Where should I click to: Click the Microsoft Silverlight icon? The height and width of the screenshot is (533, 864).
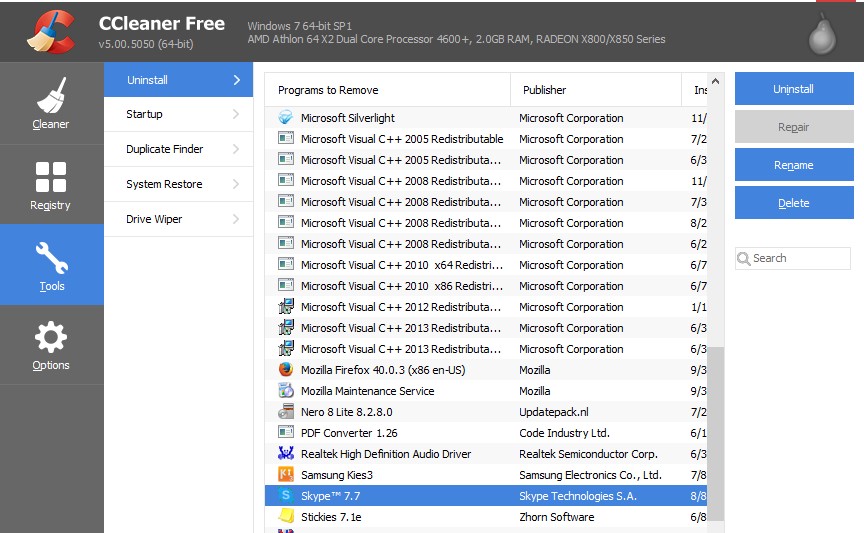(286, 118)
